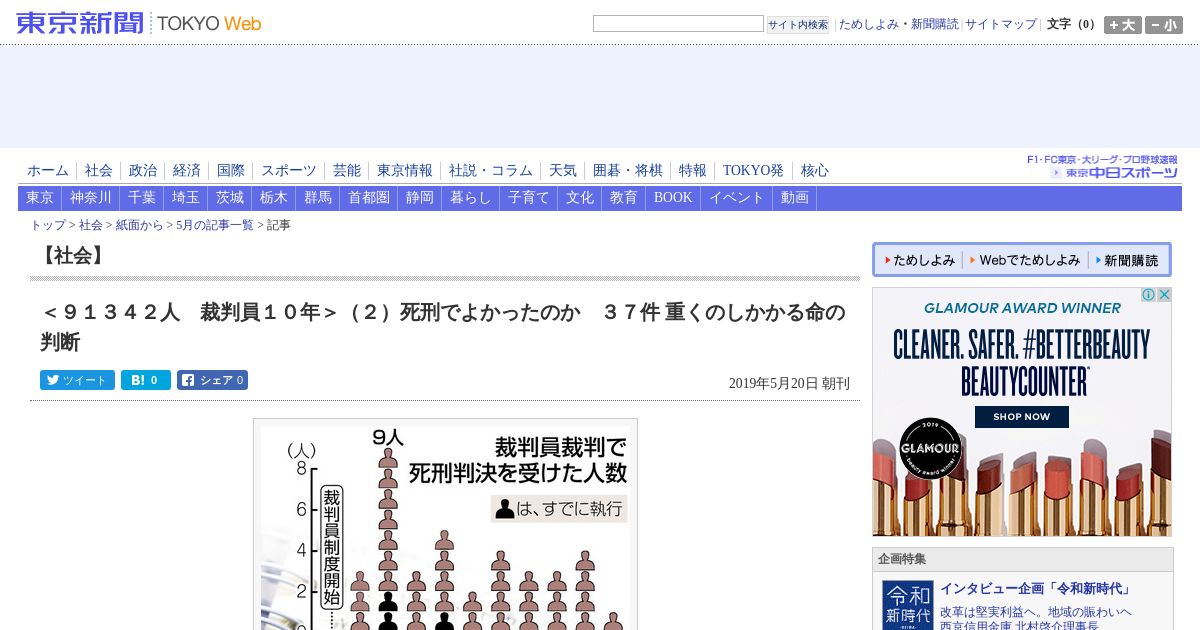
Task: Open the 東京情報 section
Action: point(405,171)
